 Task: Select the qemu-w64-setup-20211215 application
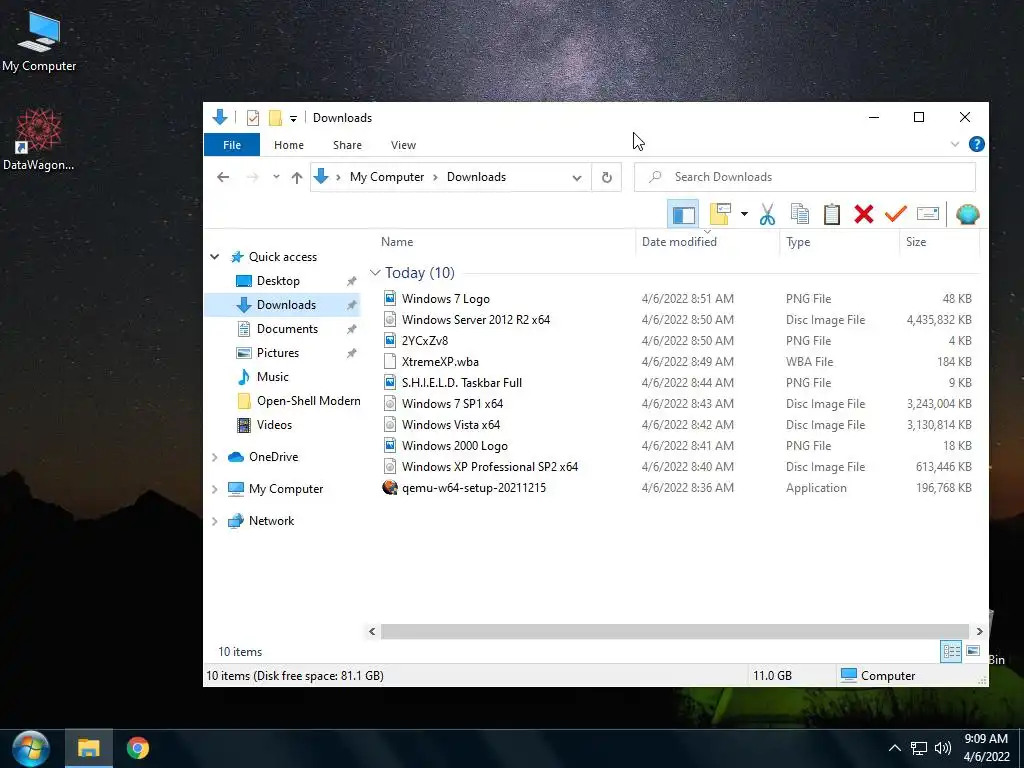point(473,488)
